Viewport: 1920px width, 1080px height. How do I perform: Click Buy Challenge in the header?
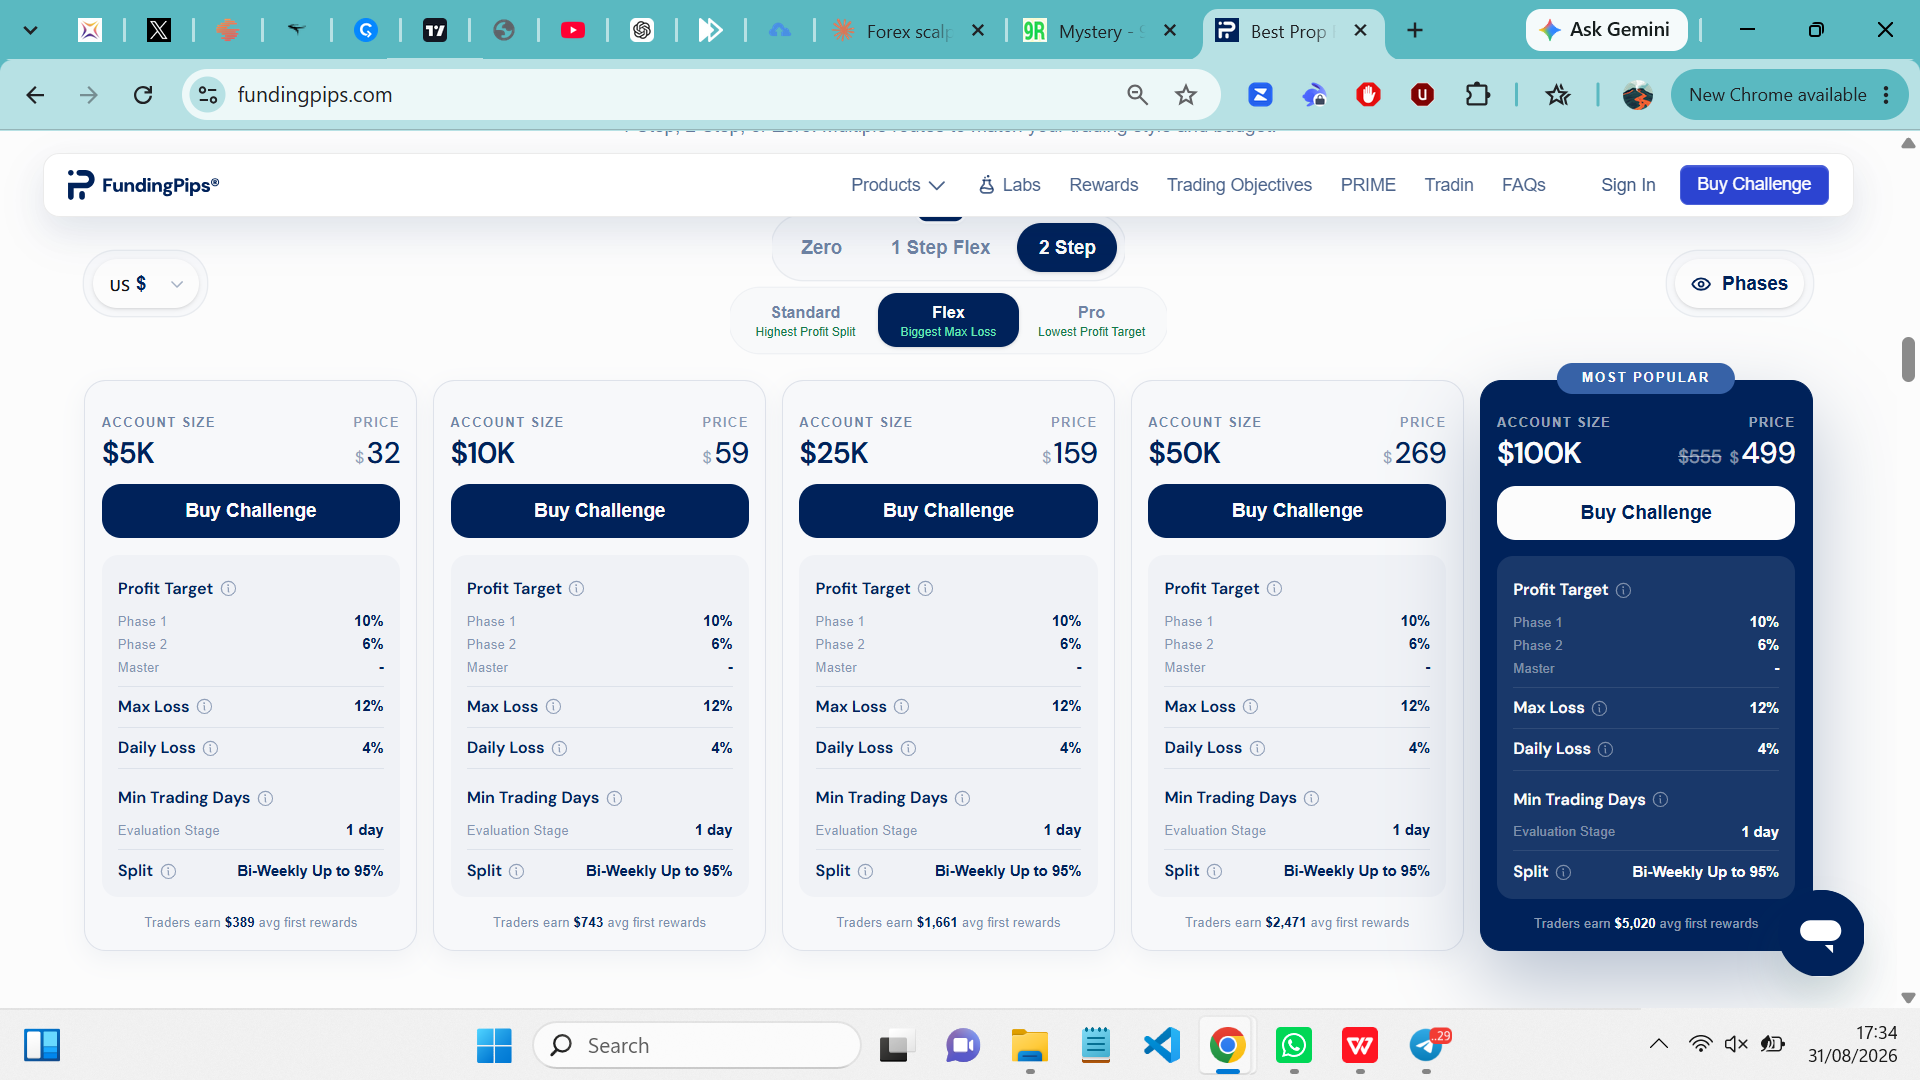pyautogui.click(x=1754, y=185)
